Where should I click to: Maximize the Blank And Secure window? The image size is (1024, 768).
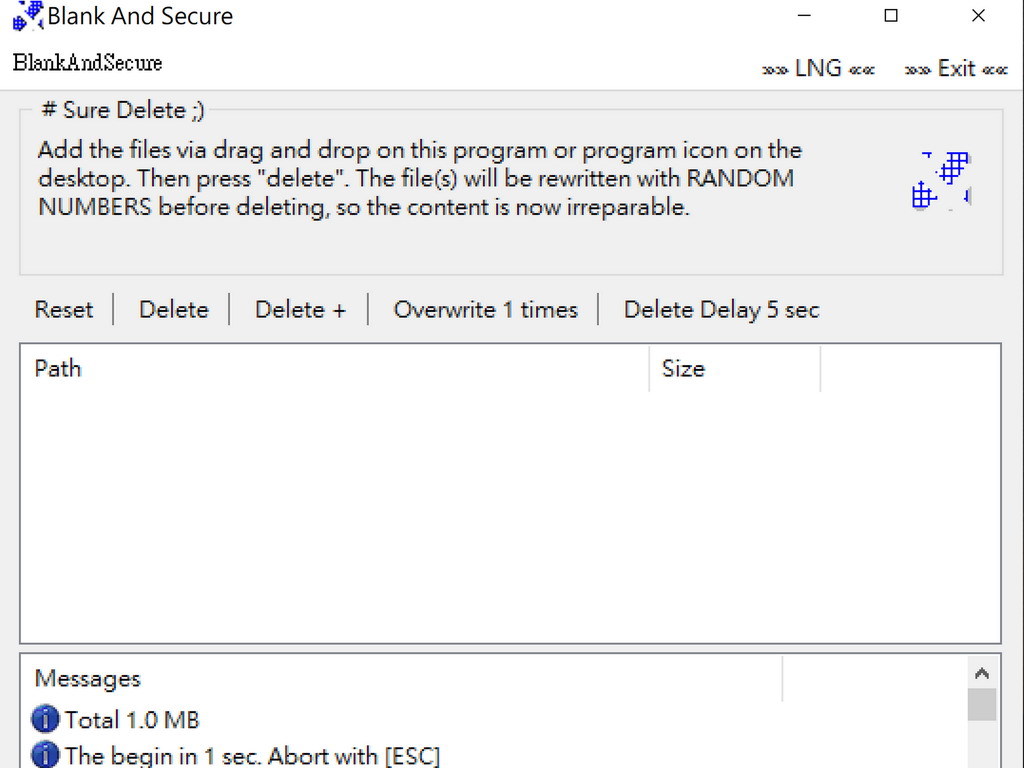point(891,16)
